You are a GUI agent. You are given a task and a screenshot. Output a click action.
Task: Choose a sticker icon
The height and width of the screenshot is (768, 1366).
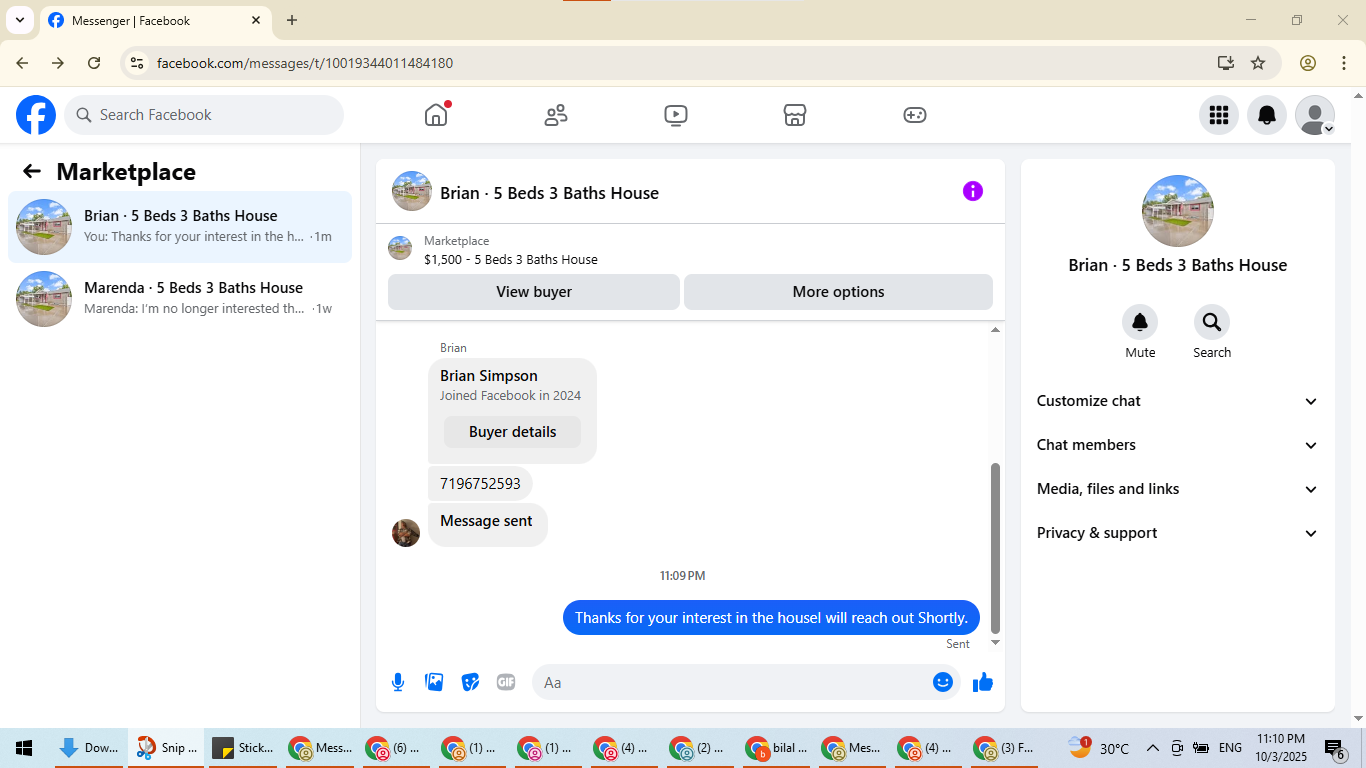point(470,682)
